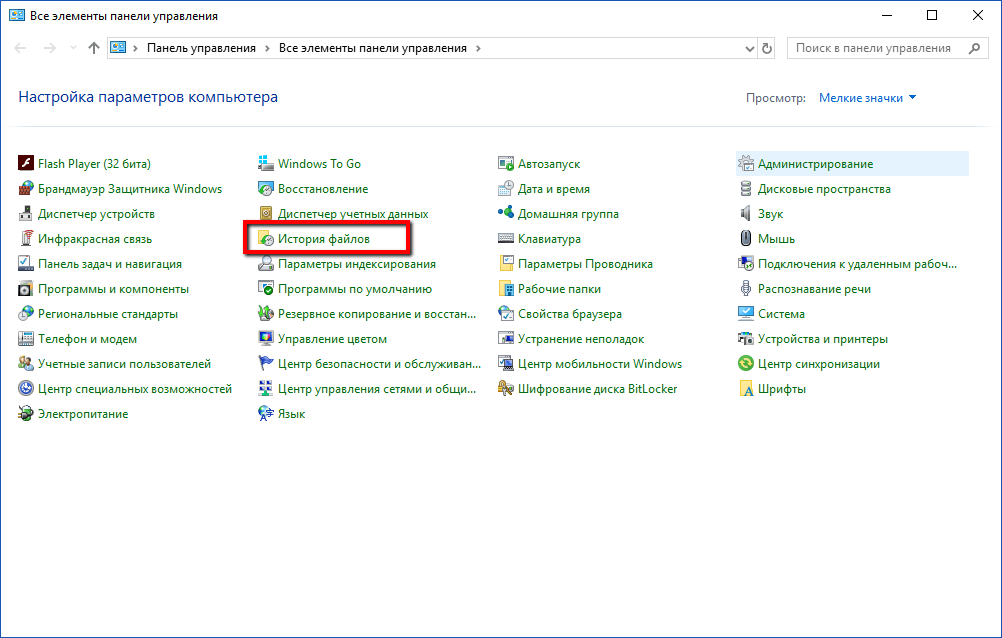The width and height of the screenshot is (1002, 638).
Task: Go back with the Back arrow
Action: tap(20, 48)
